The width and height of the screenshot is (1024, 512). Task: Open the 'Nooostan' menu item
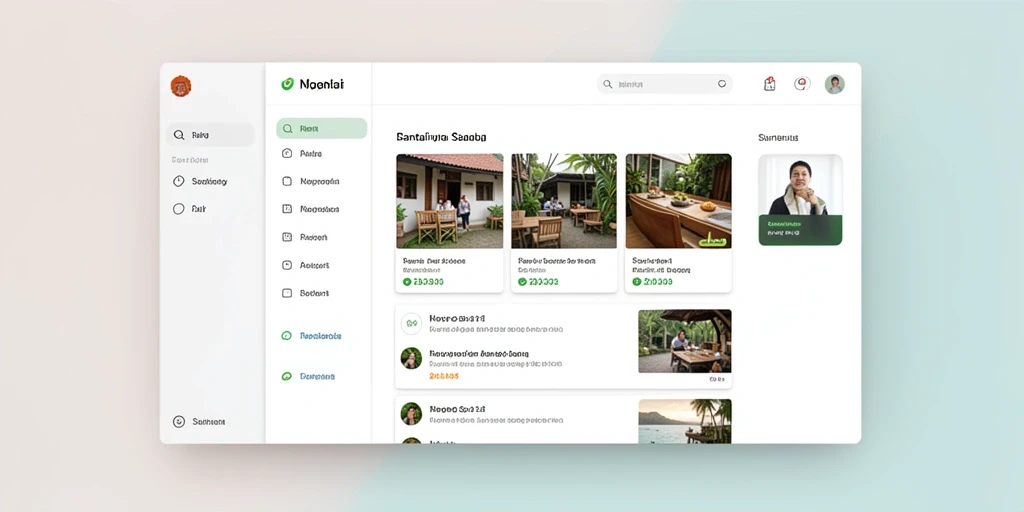[319, 210]
